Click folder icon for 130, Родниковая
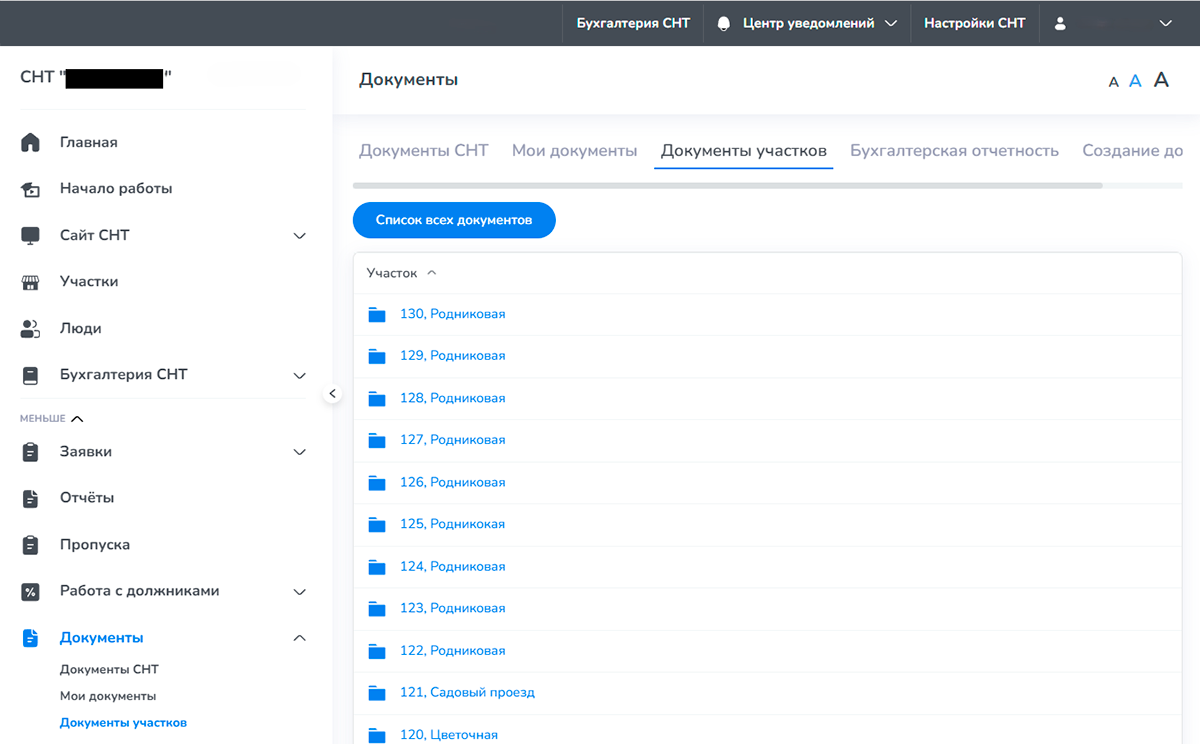Viewport: 1200px width, 744px height. point(377,314)
